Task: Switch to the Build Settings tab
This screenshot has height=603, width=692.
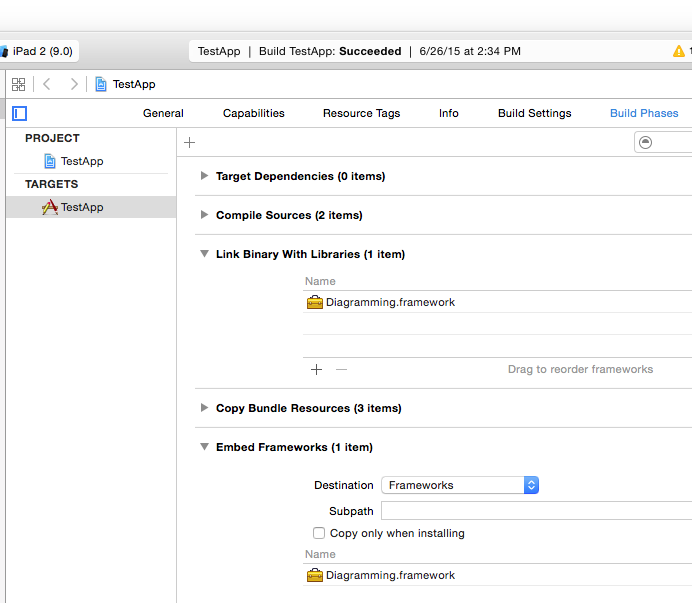Action: 534,113
